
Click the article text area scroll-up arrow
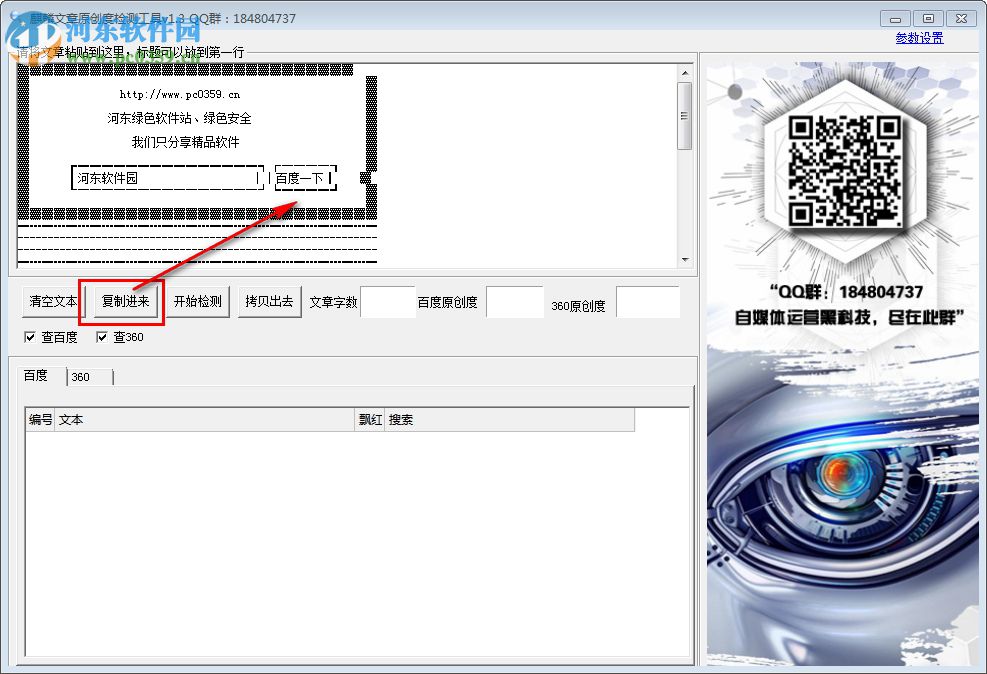[x=685, y=74]
